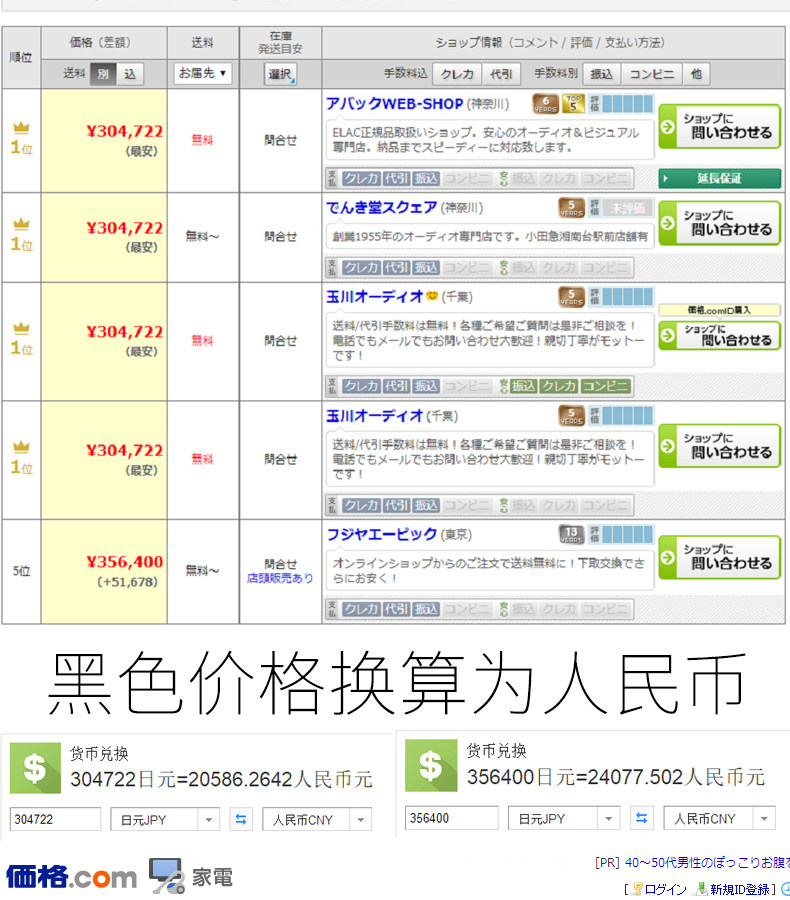
Task: Contact アバックWEB-SHOP via ショップに問い合わせる button
Action: click(x=719, y=126)
